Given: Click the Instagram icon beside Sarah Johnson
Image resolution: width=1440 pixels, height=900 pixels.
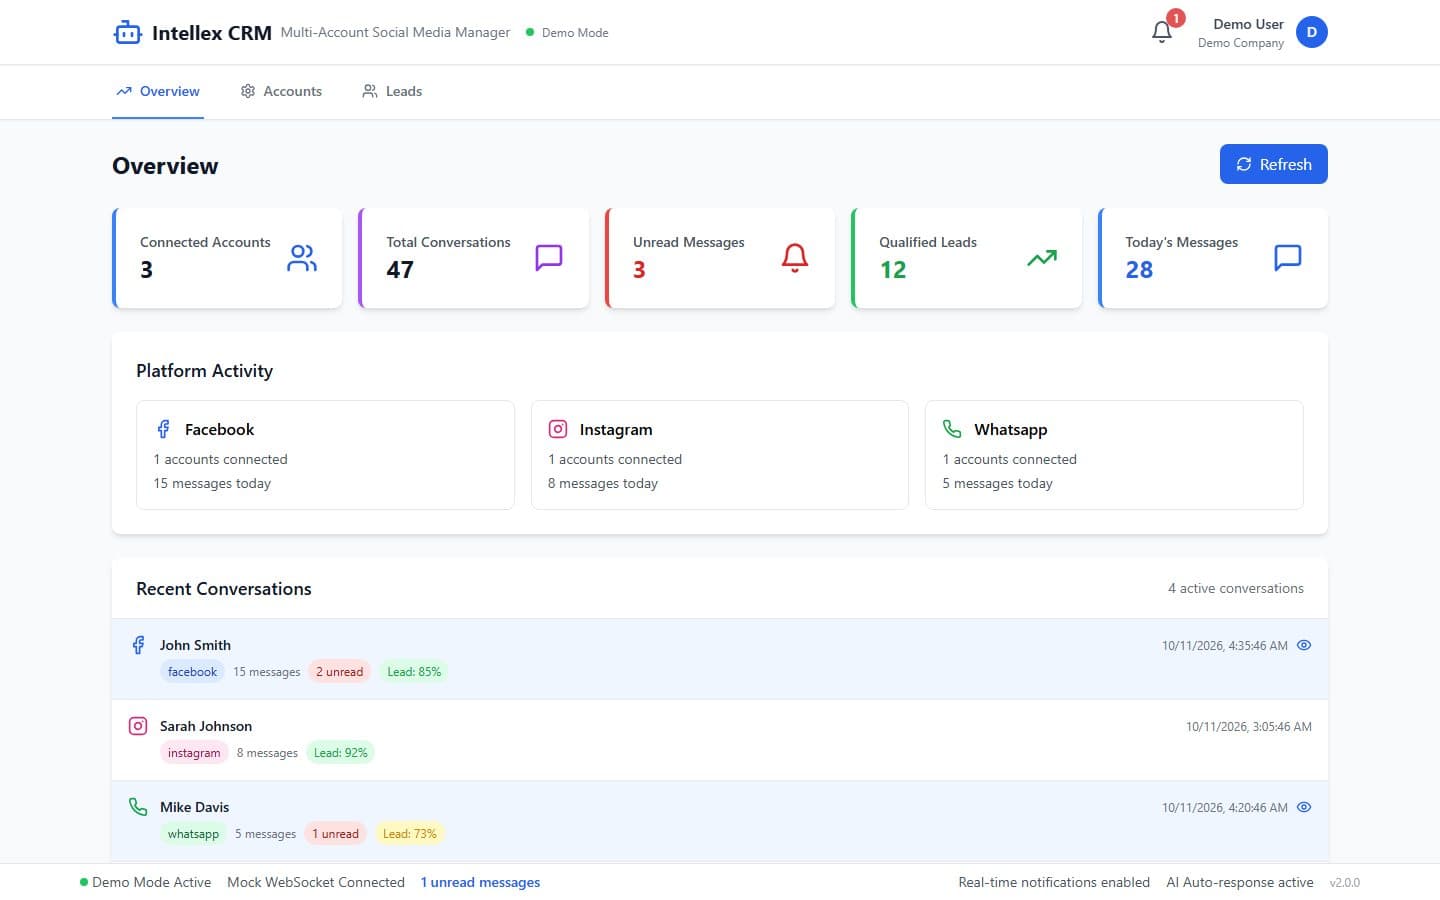Looking at the screenshot, I should 138,726.
